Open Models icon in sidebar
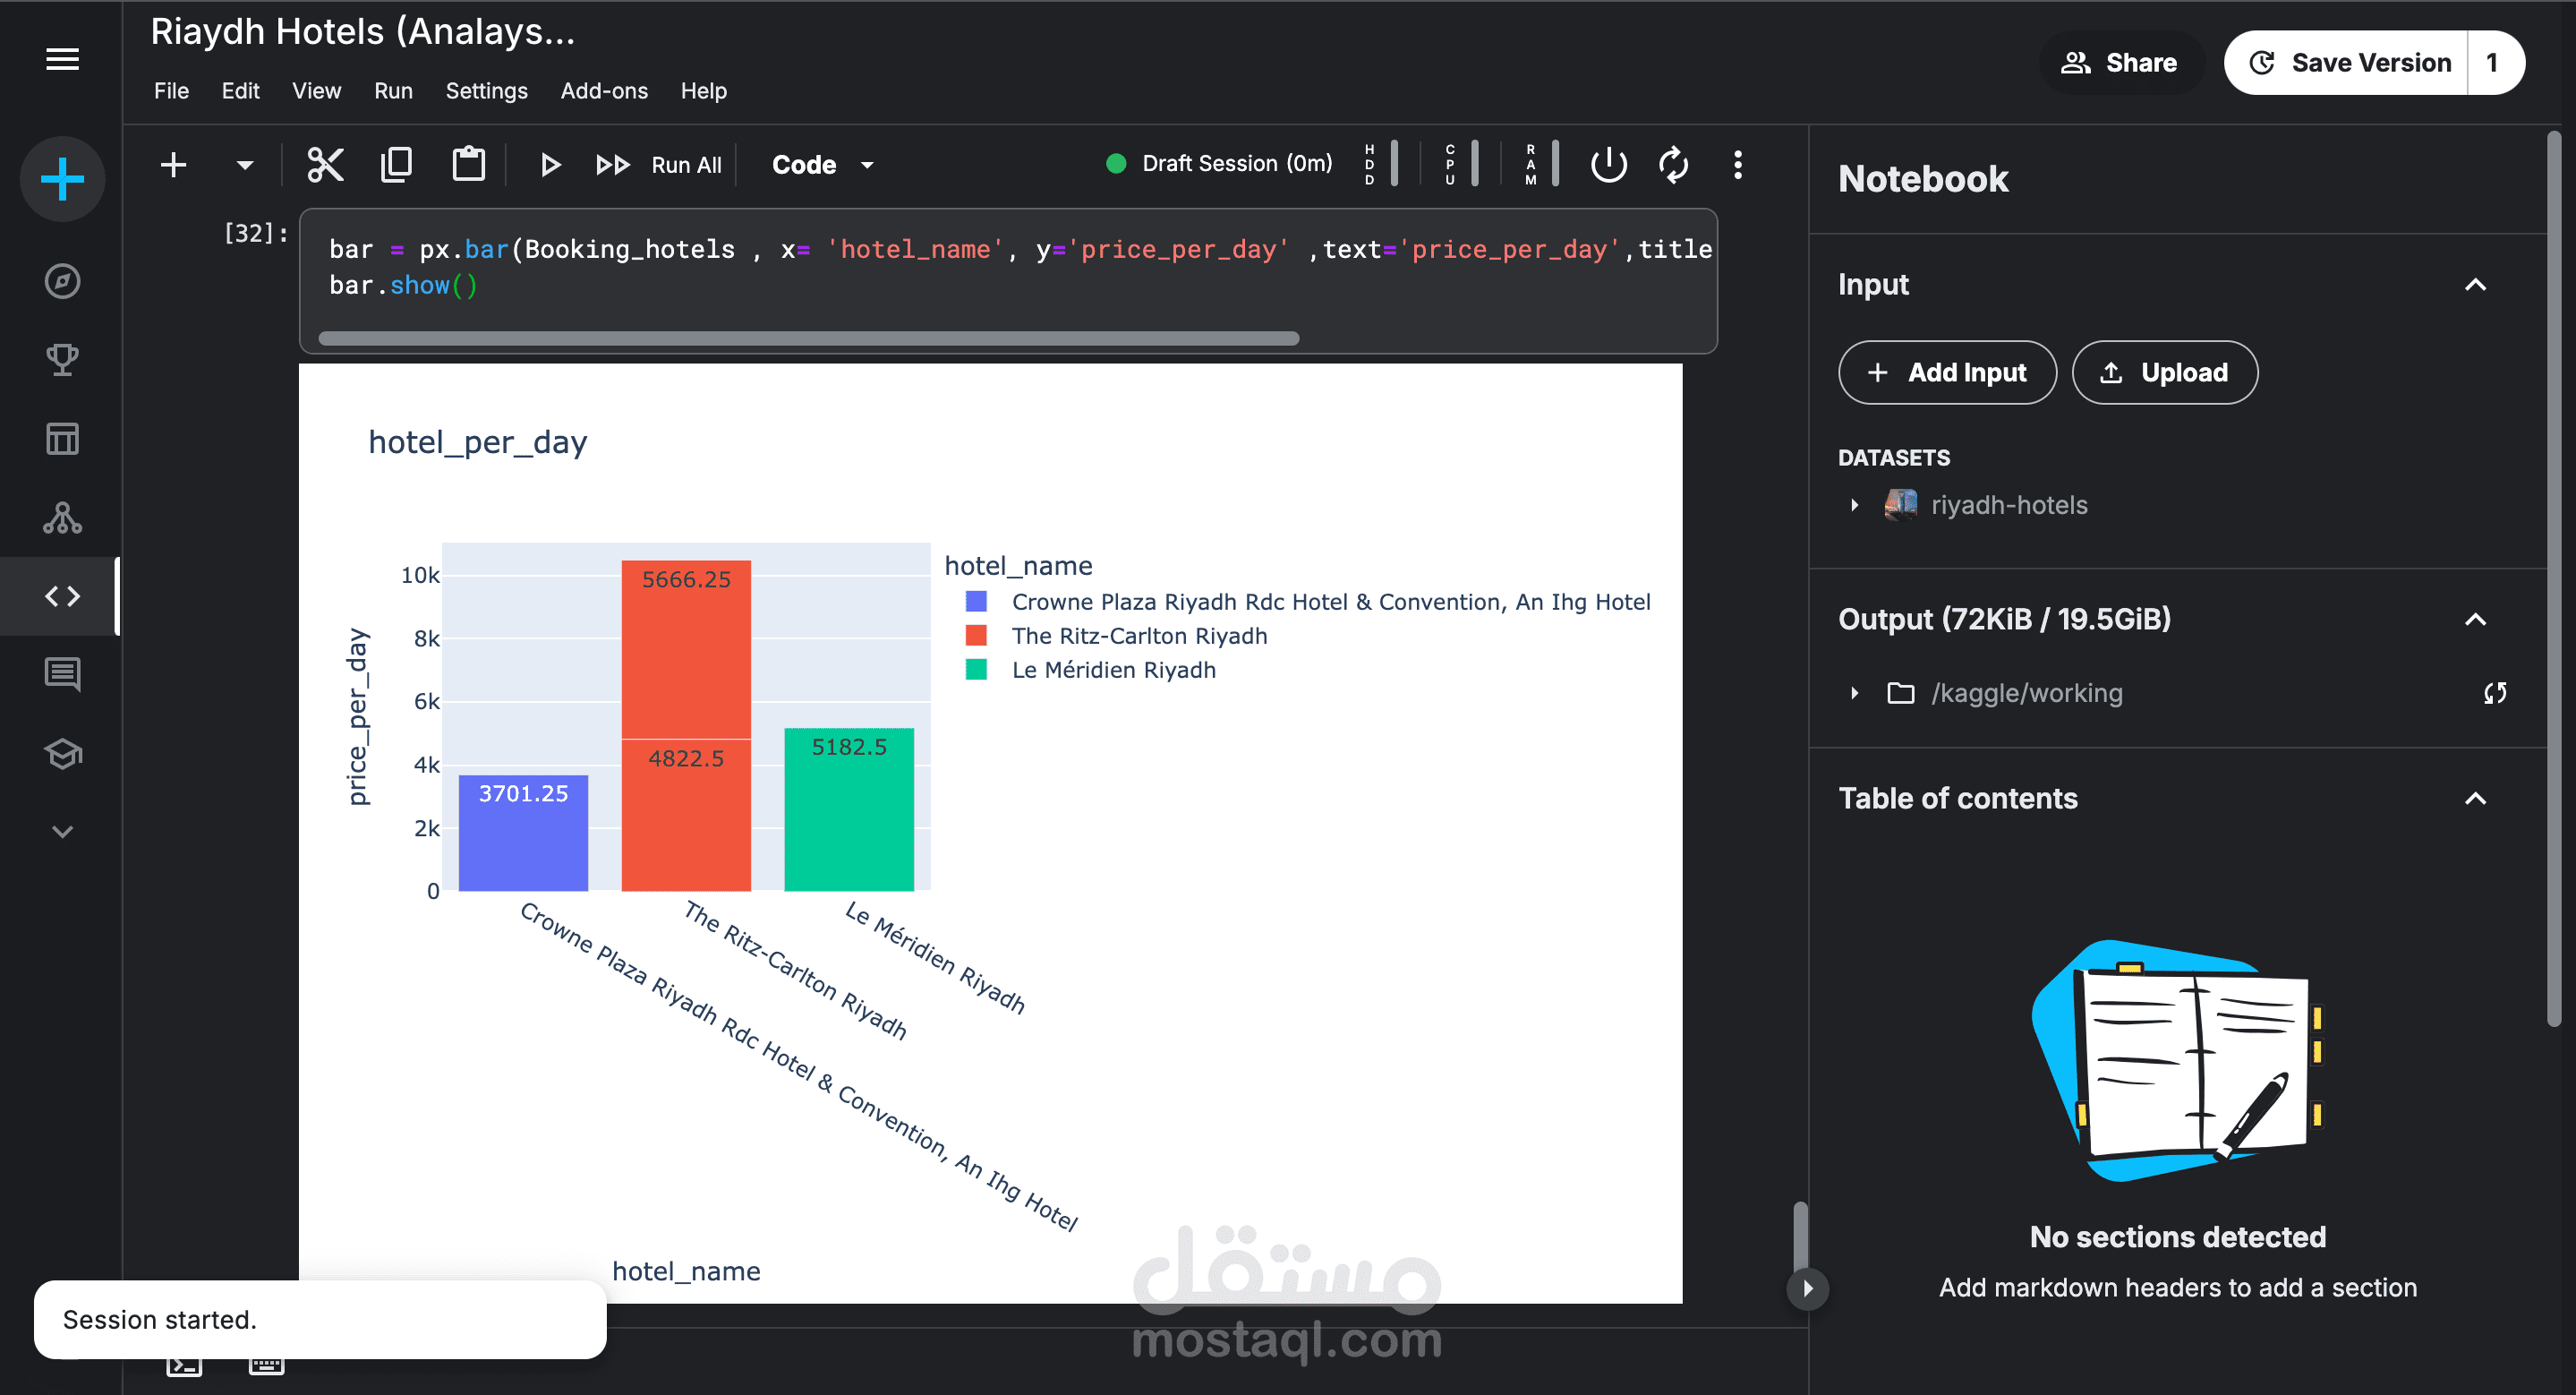Viewport: 2576px width, 1395px height. pyautogui.click(x=62, y=517)
